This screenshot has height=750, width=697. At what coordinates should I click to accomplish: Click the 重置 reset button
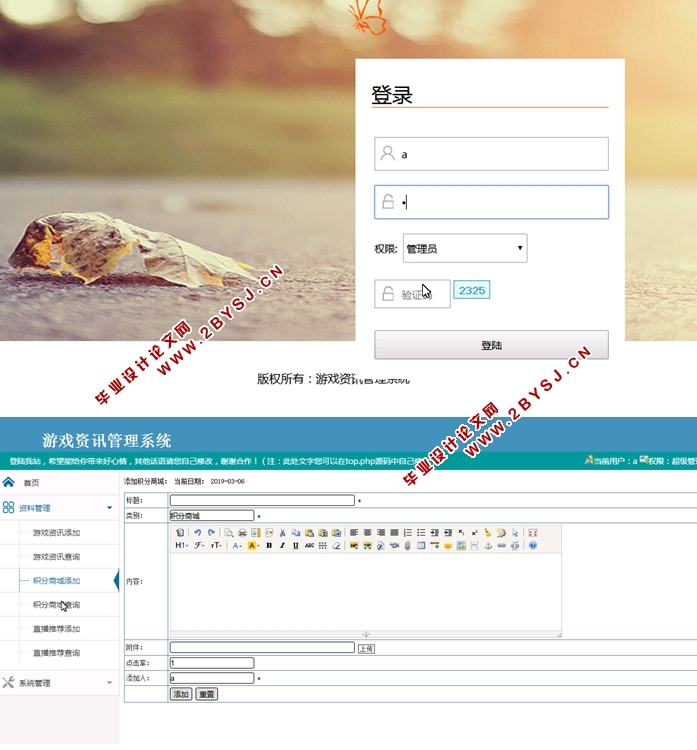coord(207,694)
